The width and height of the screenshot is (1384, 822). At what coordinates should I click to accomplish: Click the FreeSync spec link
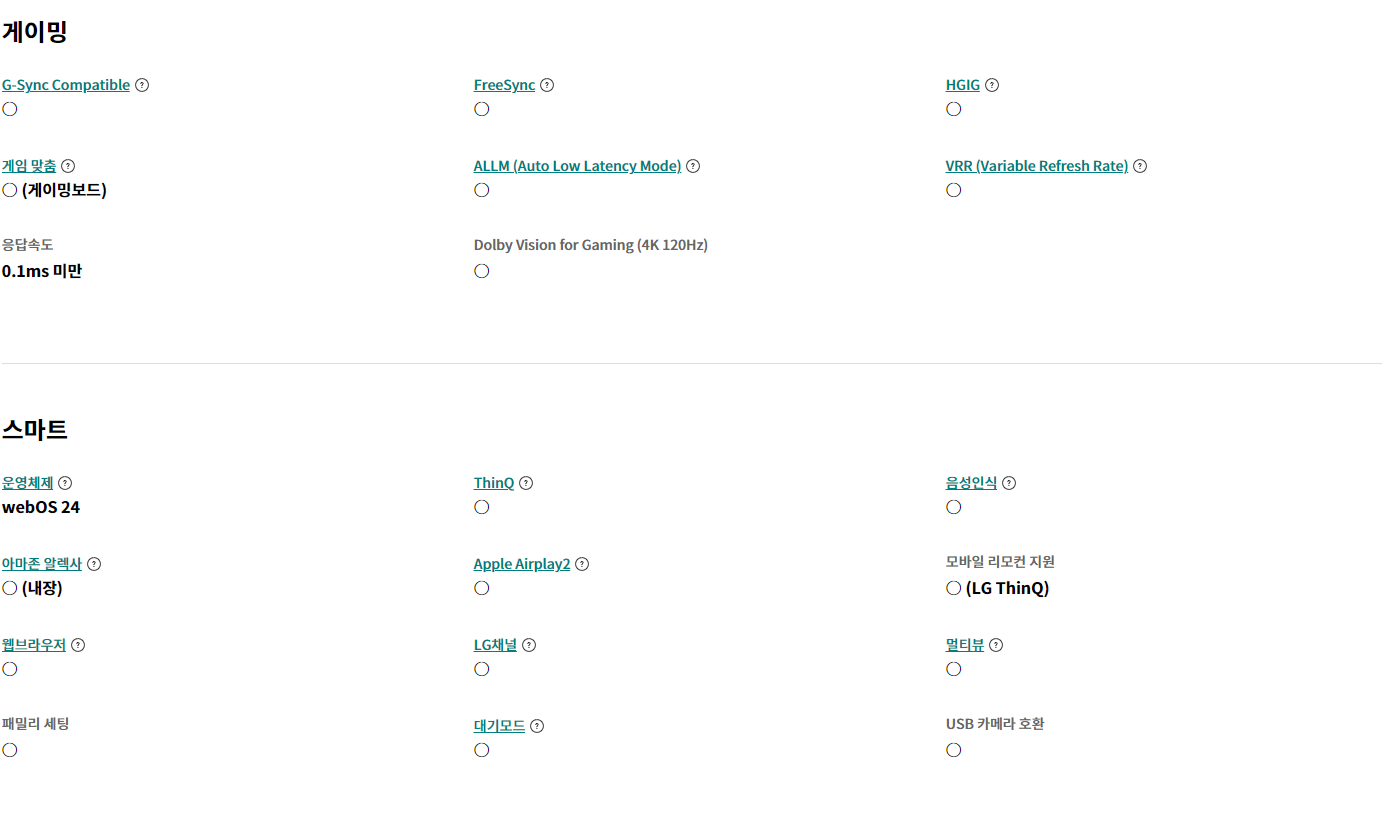504,85
